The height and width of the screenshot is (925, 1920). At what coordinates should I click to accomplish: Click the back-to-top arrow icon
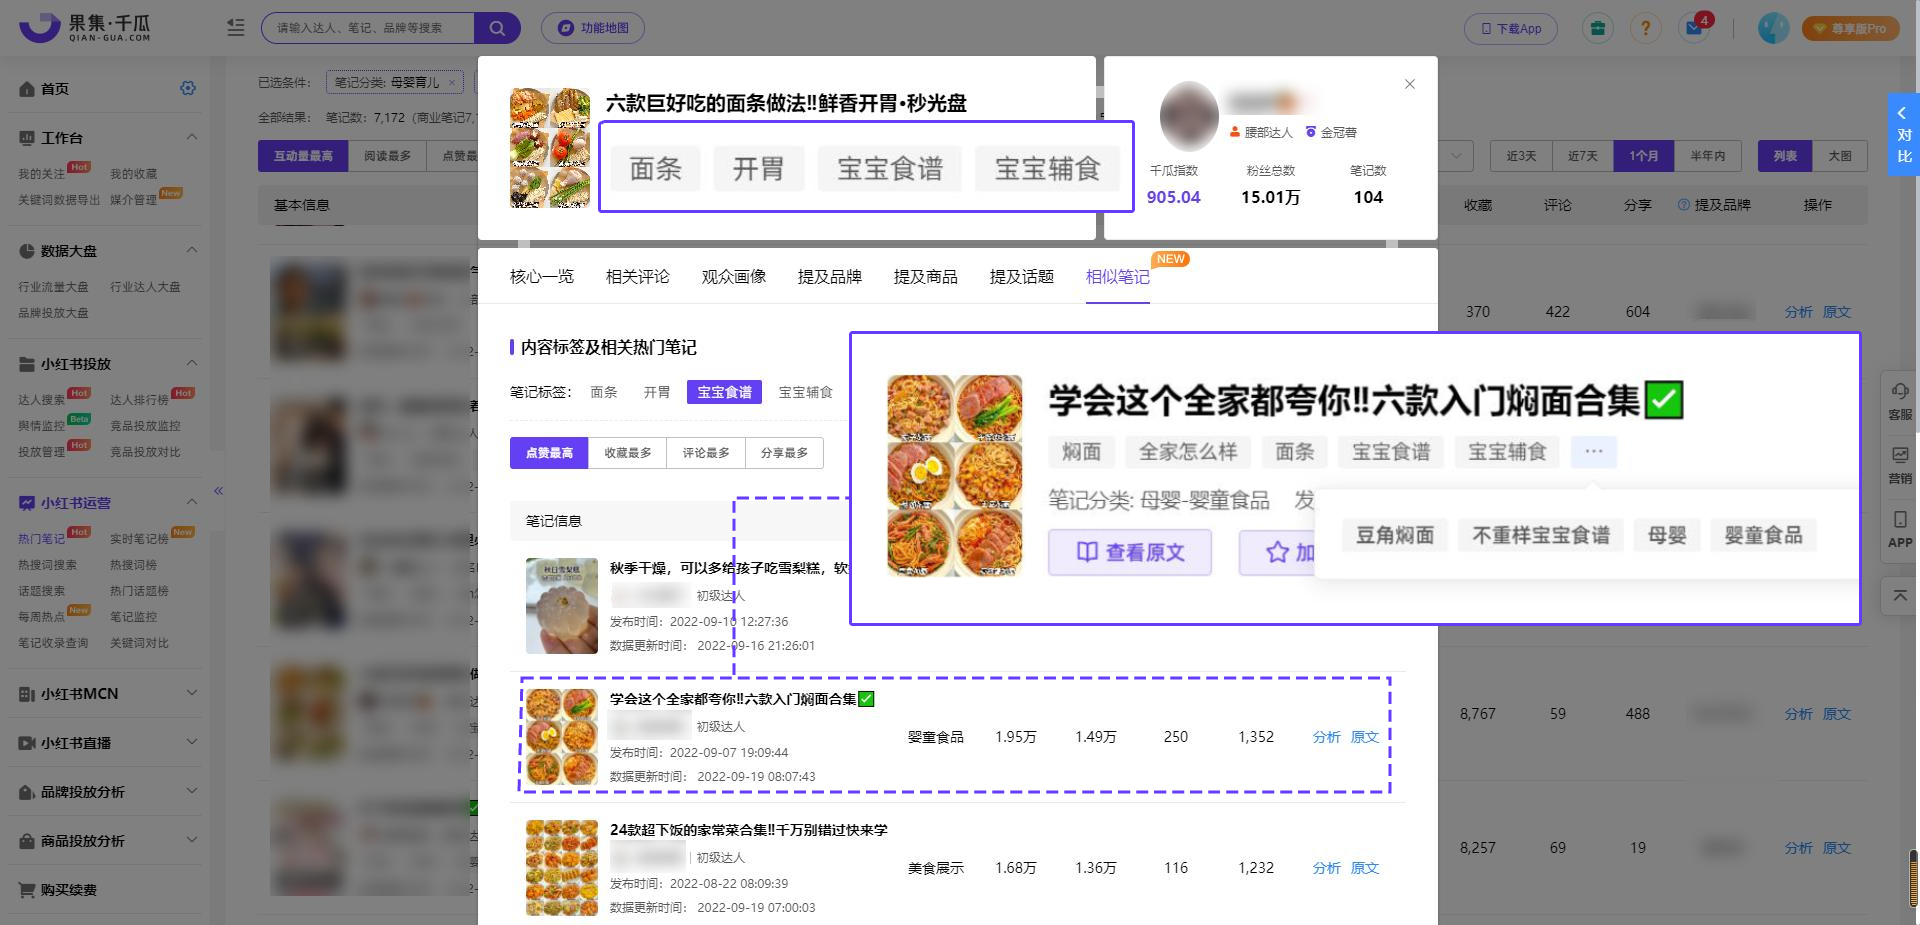(x=1900, y=596)
